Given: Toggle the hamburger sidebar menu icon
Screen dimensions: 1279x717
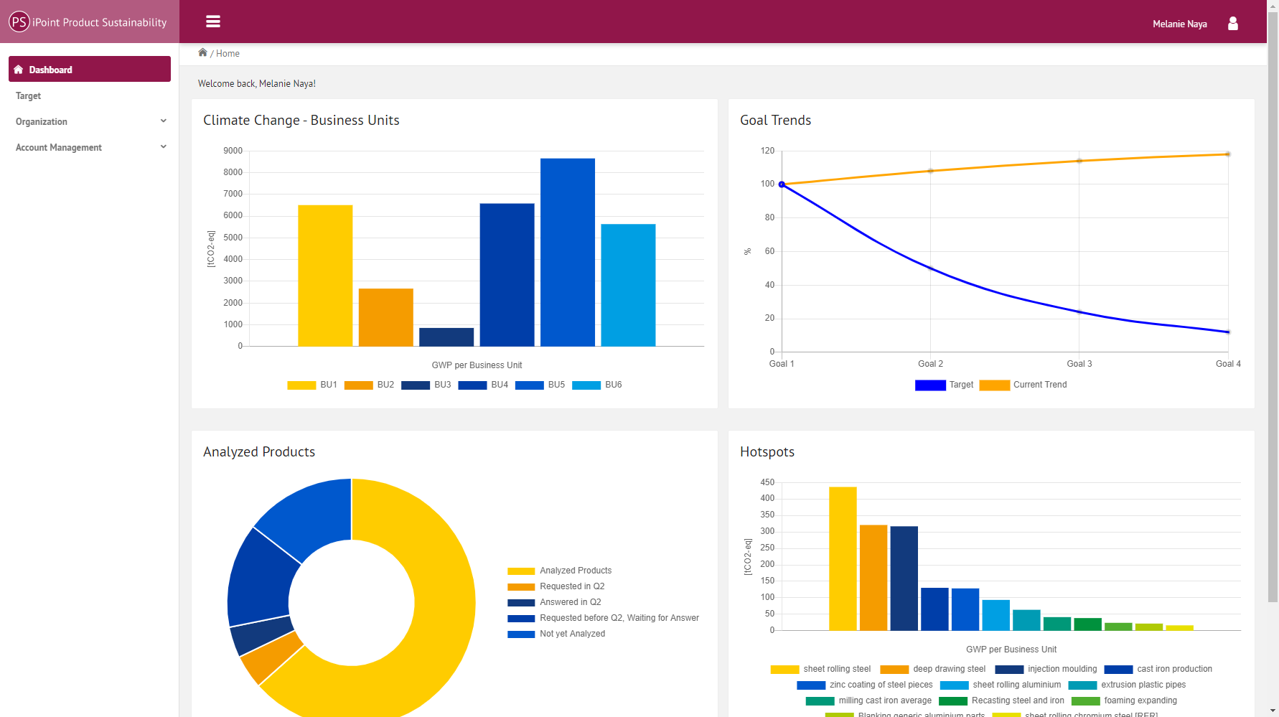Looking at the screenshot, I should [213, 21].
